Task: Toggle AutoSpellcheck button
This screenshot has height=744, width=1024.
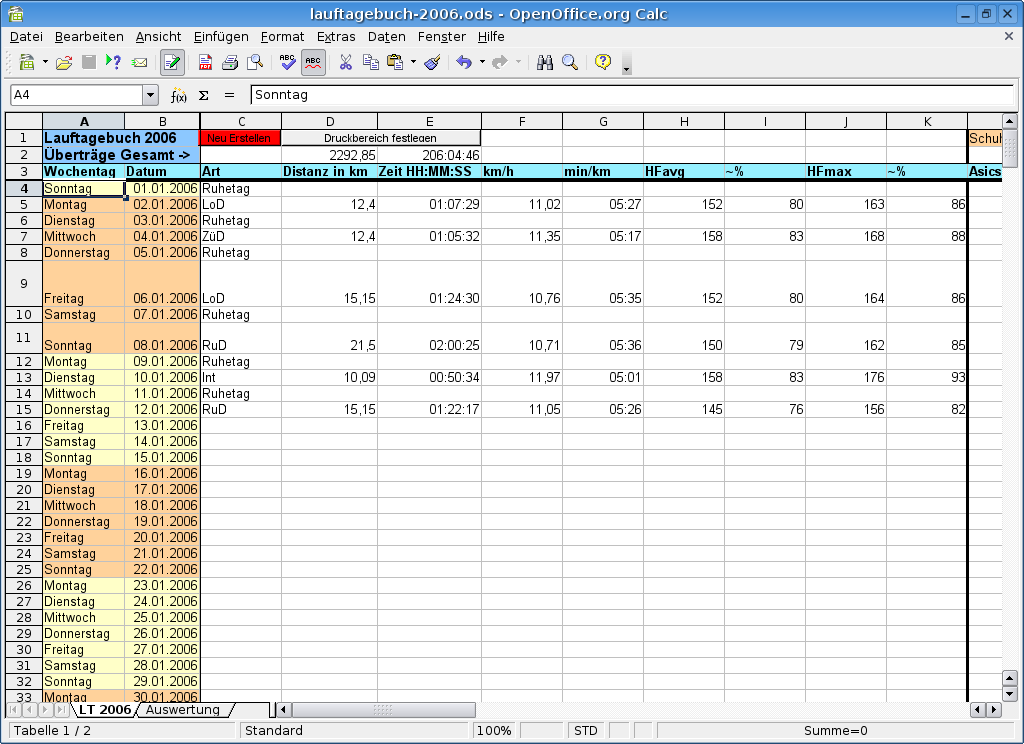Action: [313, 62]
